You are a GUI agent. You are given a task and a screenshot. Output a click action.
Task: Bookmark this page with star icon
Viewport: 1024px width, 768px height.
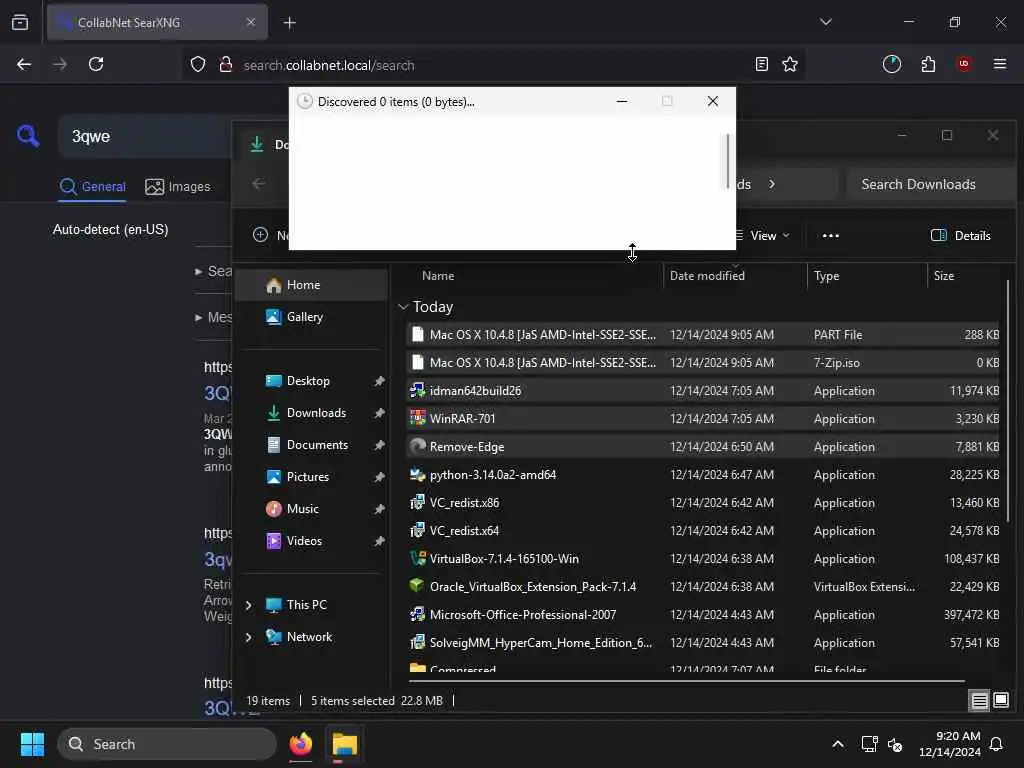coord(790,64)
